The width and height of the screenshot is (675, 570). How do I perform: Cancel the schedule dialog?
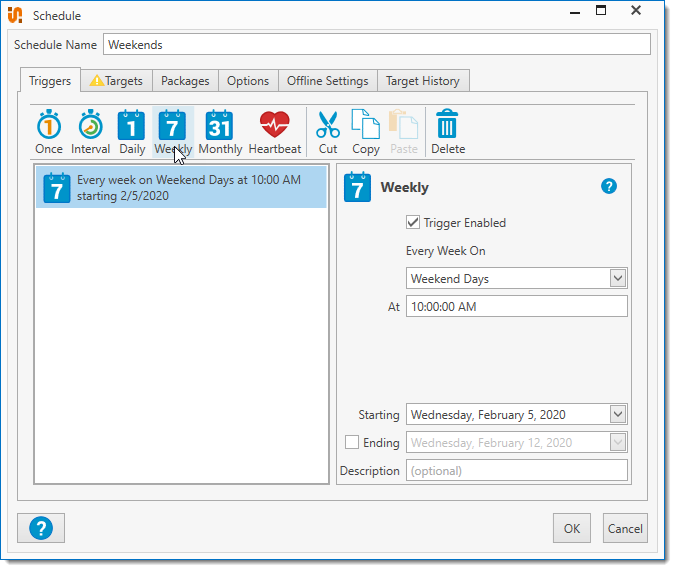coord(625,528)
